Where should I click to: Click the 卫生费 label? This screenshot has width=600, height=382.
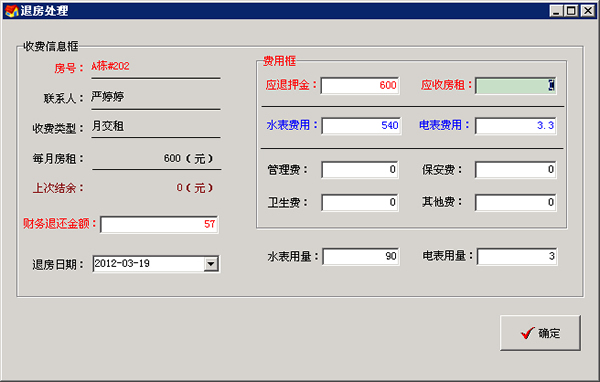pyautogui.click(x=287, y=202)
